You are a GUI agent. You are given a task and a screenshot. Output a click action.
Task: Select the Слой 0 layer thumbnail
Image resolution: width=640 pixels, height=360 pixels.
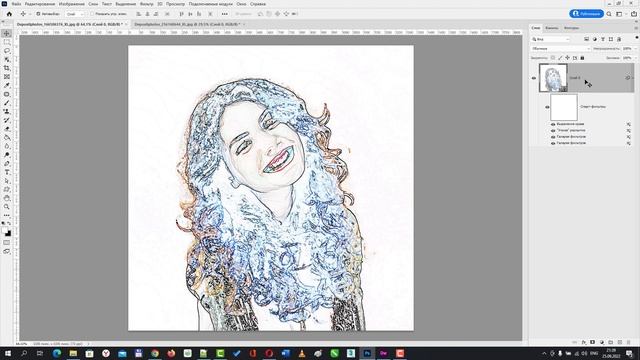click(x=553, y=78)
